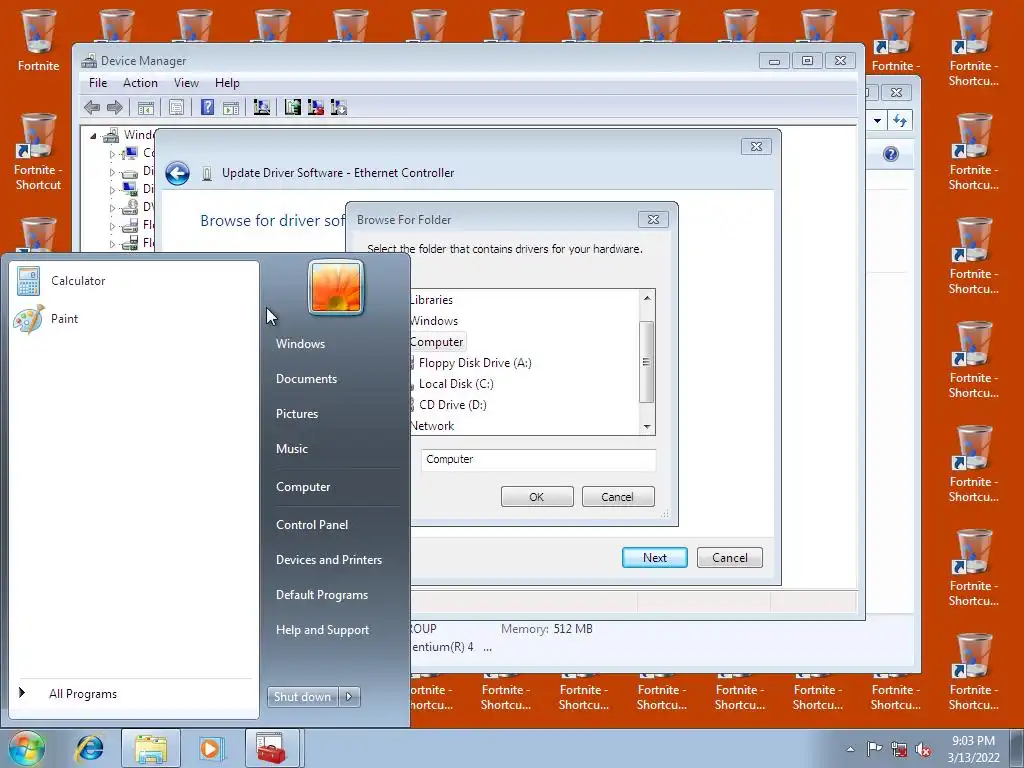Click the Back arrow in Device Manager toolbar
Viewport: 1024px width, 768px height.
click(x=92, y=107)
